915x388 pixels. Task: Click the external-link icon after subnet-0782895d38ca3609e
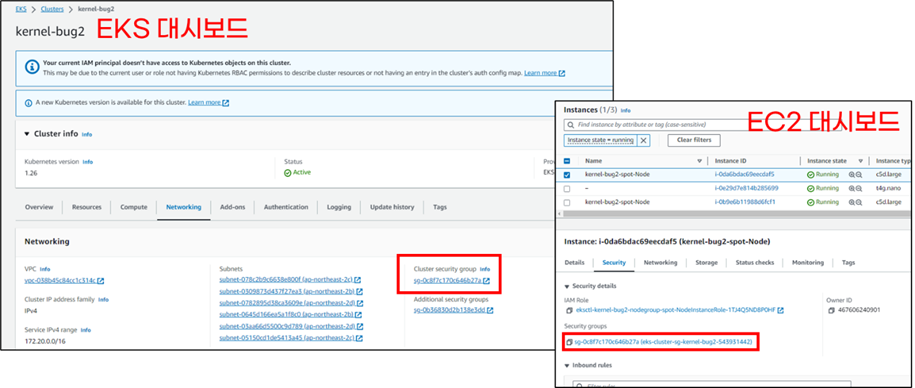click(360, 303)
